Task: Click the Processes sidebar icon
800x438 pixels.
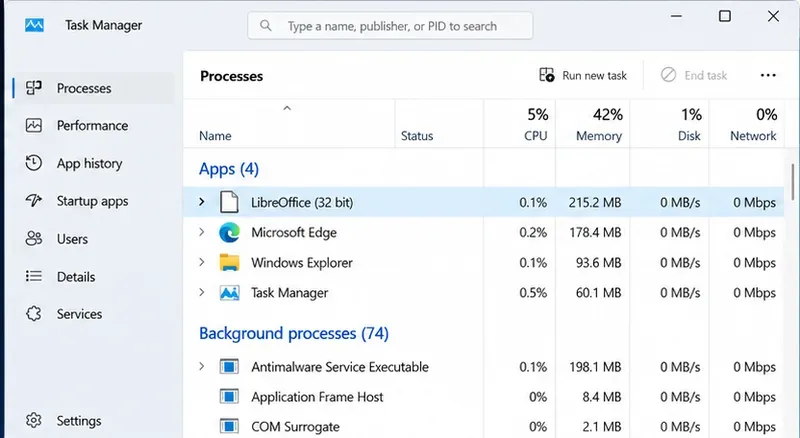Action: coord(34,88)
